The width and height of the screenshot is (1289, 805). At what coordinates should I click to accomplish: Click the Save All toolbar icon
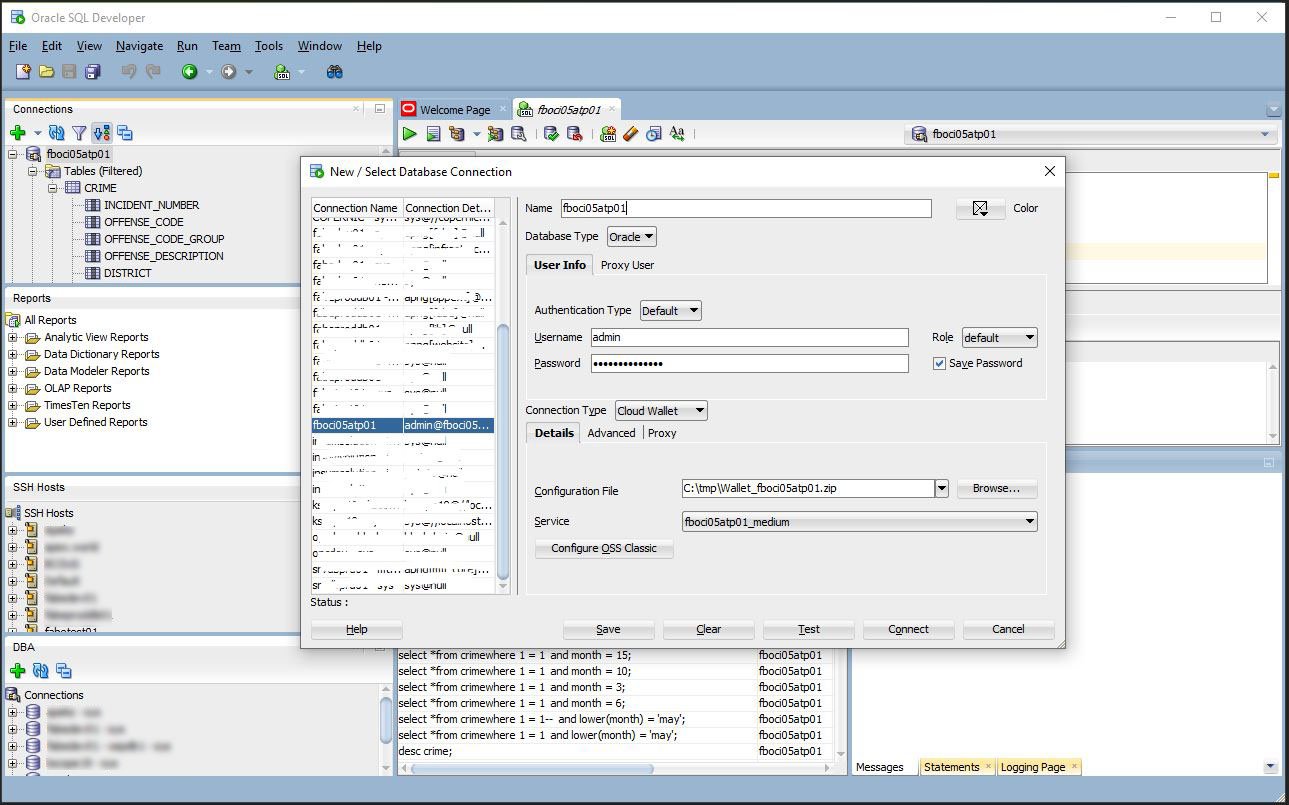(x=93, y=72)
